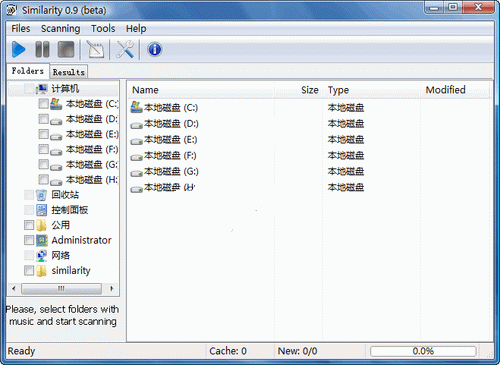Select 回收站 in the folder tree

coord(65,195)
